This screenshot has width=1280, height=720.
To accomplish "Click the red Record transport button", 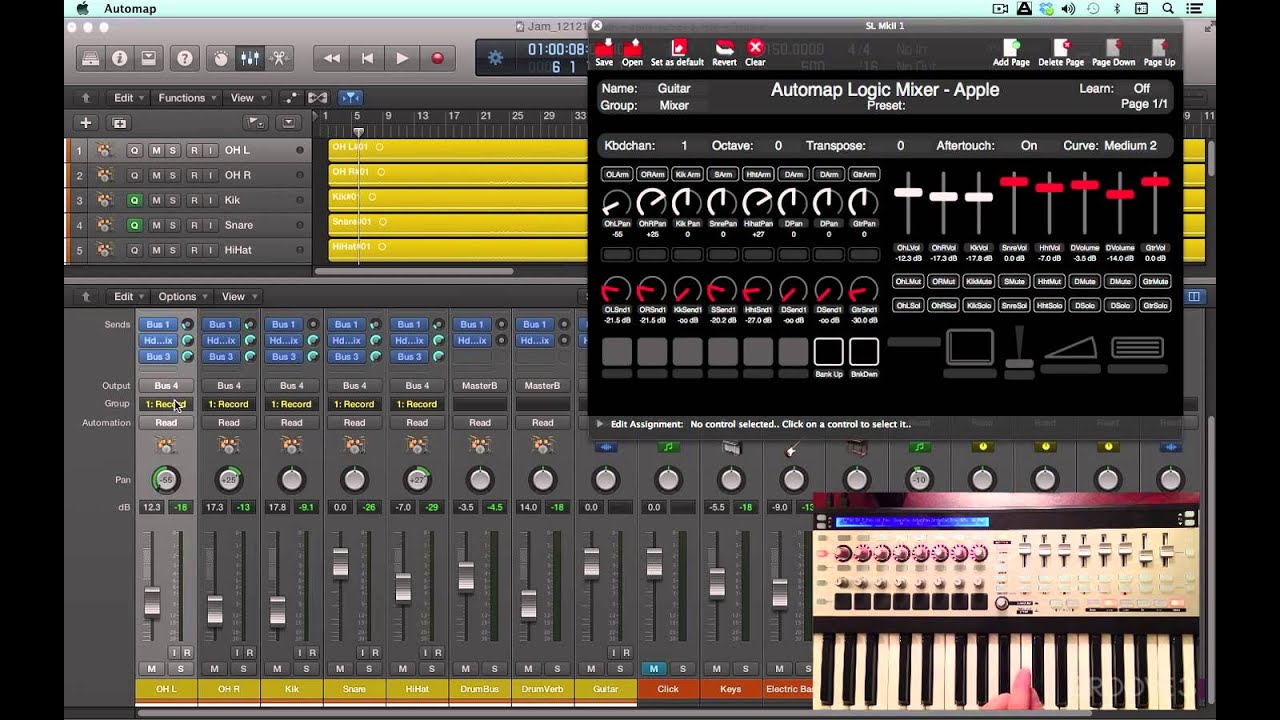I will (x=437, y=58).
